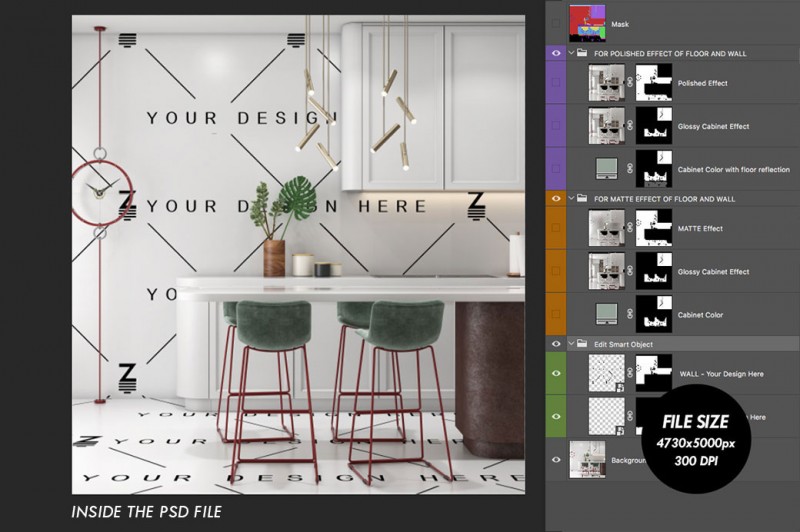Image resolution: width=800 pixels, height=532 pixels.
Task: Select 'Glossy Cabinet Effect' name in the polished group
Action: point(713,126)
